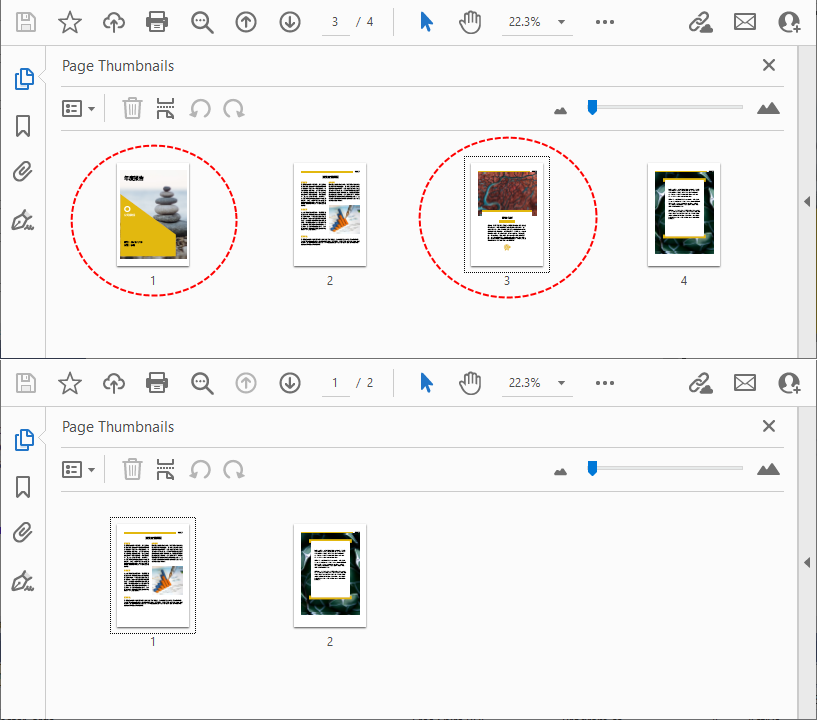Screen dimensions: 817x720
Task: Go to previous page in upper window
Action: pos(246,22)
